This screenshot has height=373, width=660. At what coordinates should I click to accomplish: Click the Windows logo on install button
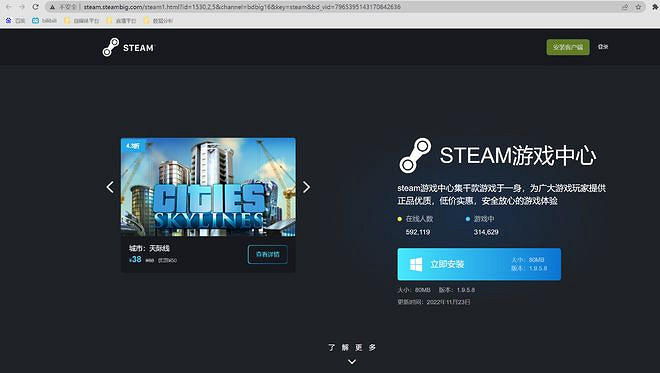[x=416, y=264]
